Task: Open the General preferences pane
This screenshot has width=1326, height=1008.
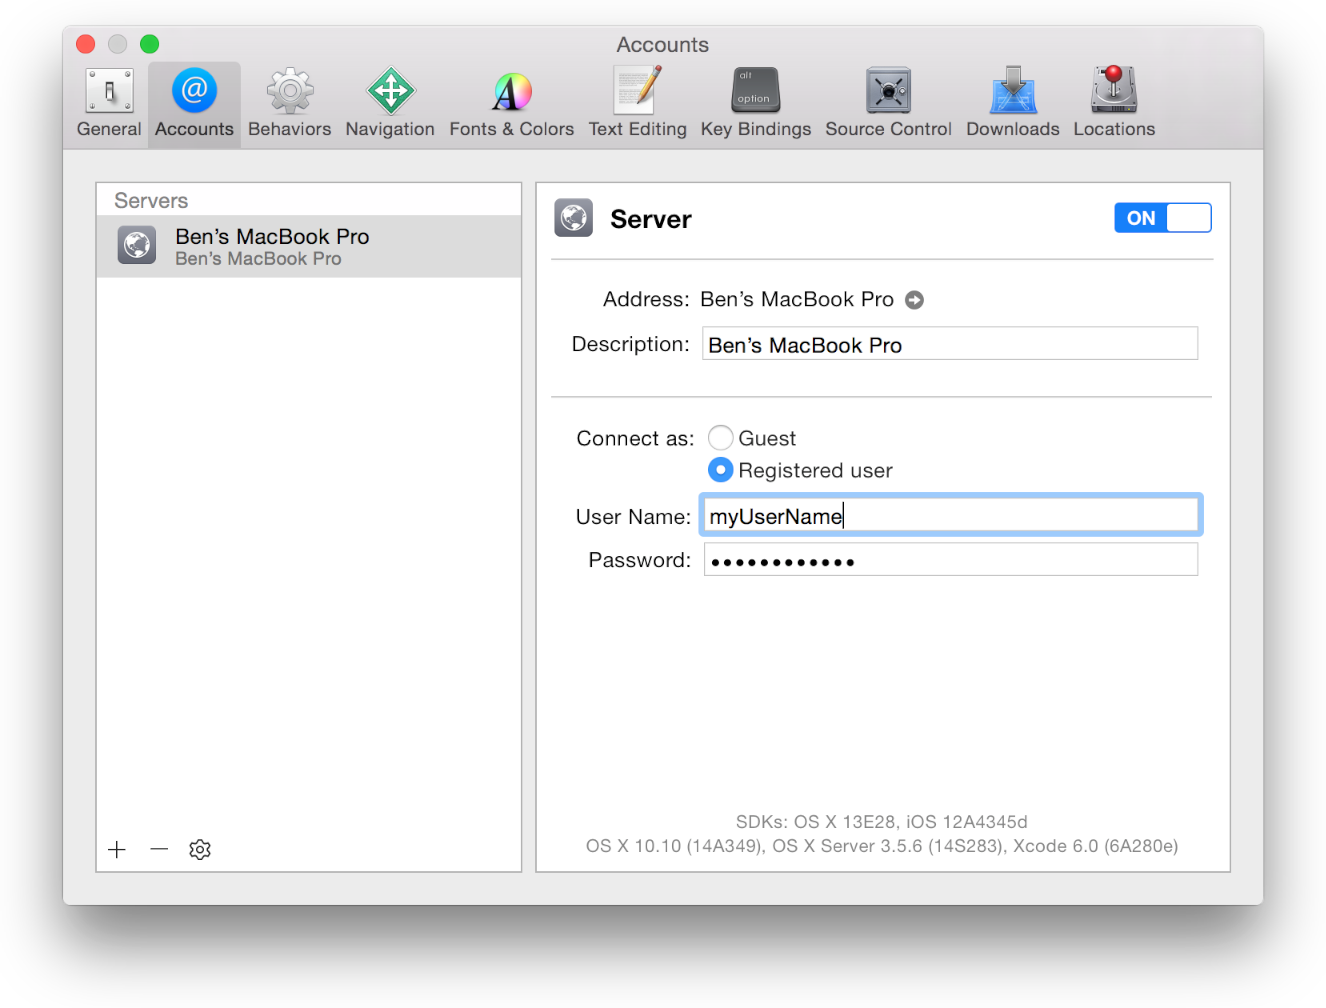Action: pyautogui.click(x=108, y=100)
